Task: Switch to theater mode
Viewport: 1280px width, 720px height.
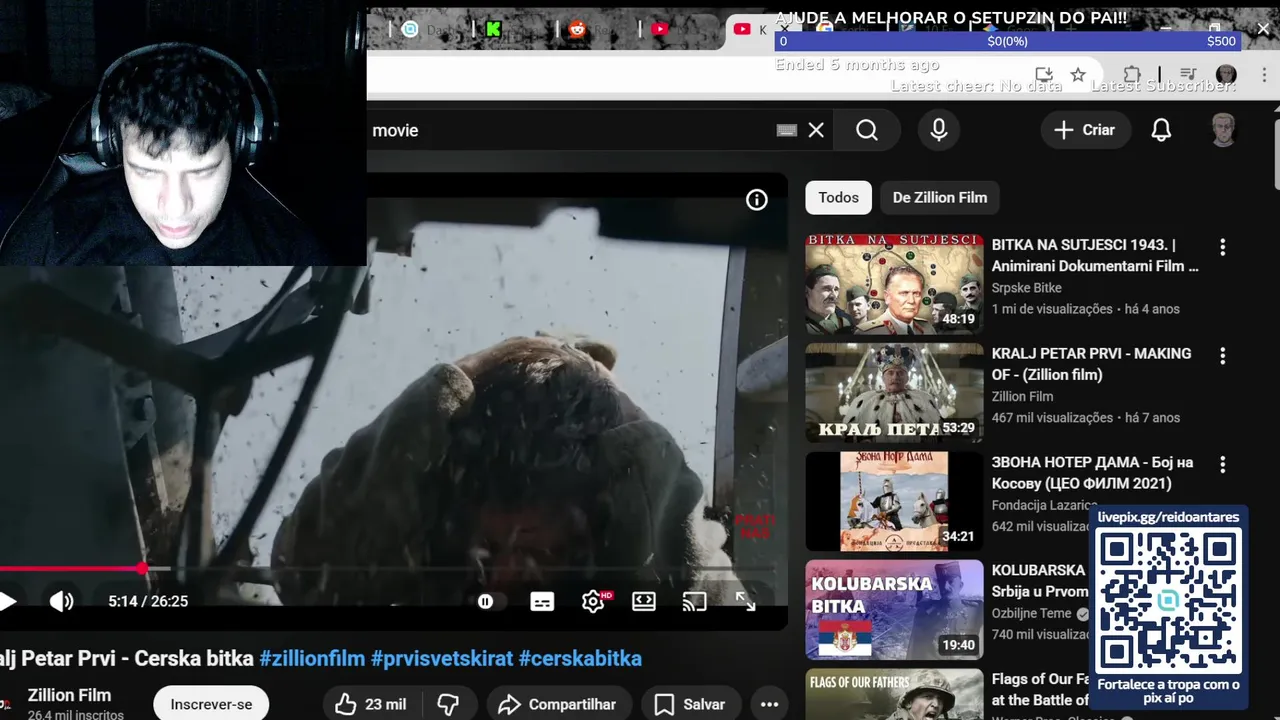Action: click(x=644, y=601)
